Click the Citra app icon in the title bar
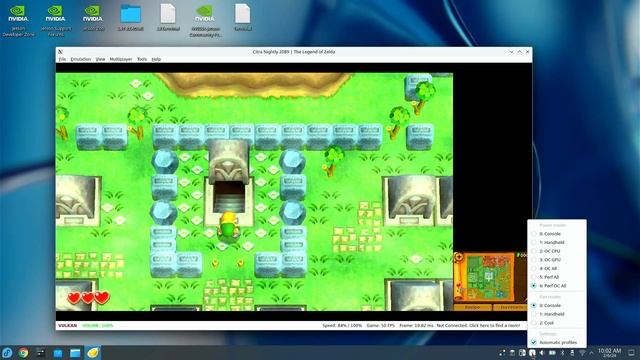The width and height of the screenshot is (640, 360). pos(60,52)
